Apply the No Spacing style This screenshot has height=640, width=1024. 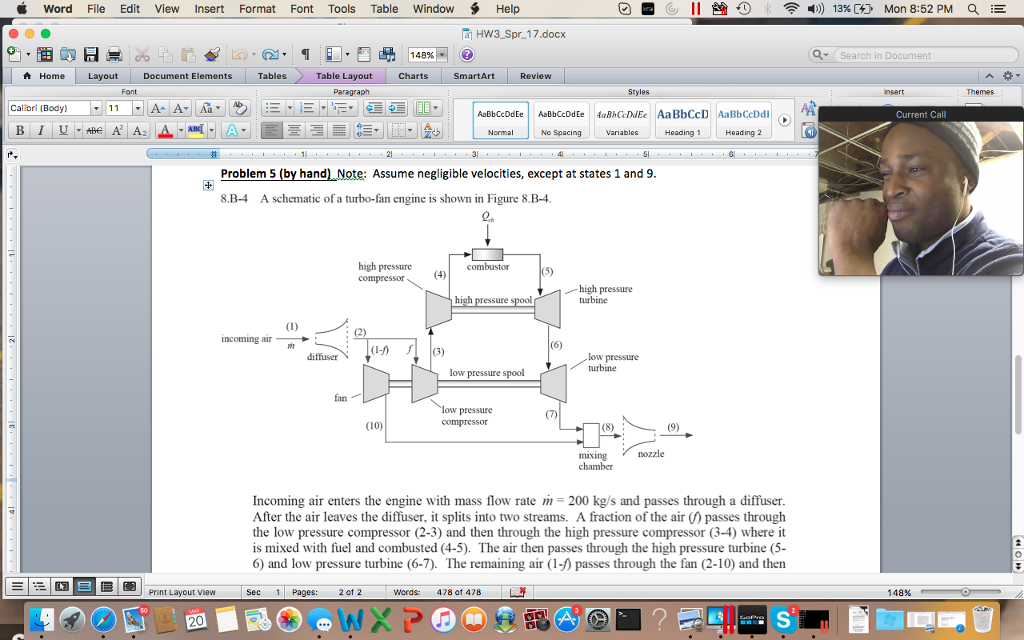coord(561,120)
